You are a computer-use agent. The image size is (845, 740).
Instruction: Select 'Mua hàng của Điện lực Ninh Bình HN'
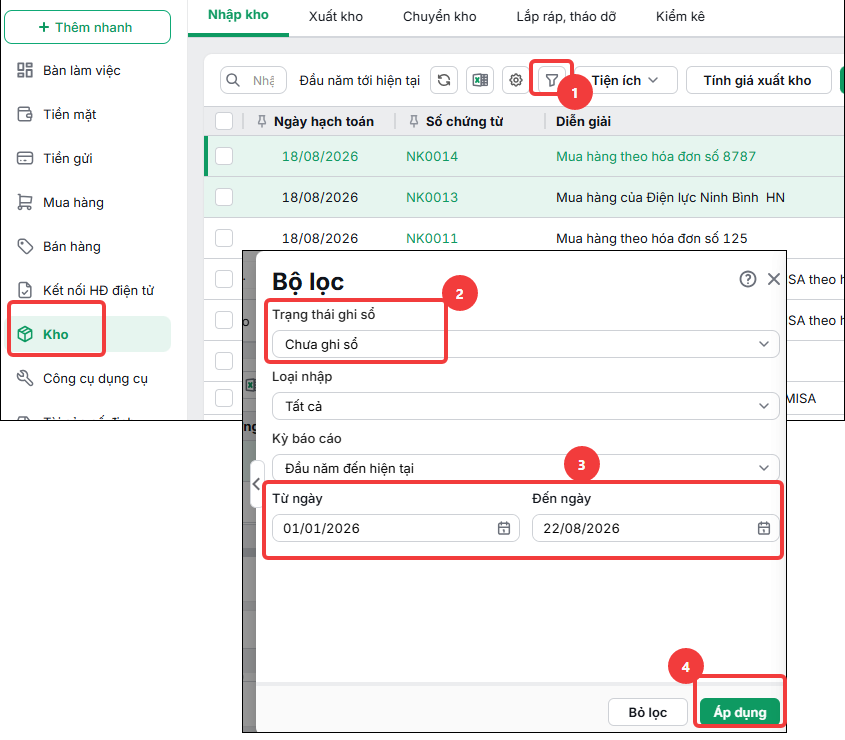point(670,197)
